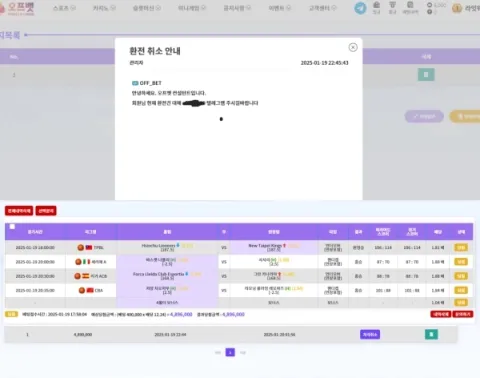Click the Spain flag in the ACB row
The image size is (480, 378).
click(x=85, y=276)
